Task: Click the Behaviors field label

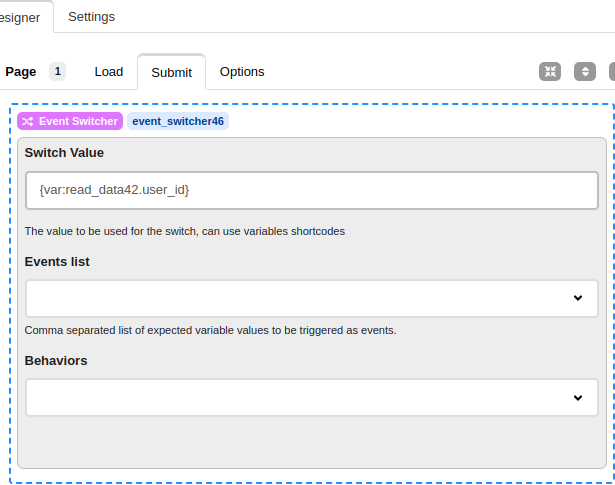Action: click(56, 360)
